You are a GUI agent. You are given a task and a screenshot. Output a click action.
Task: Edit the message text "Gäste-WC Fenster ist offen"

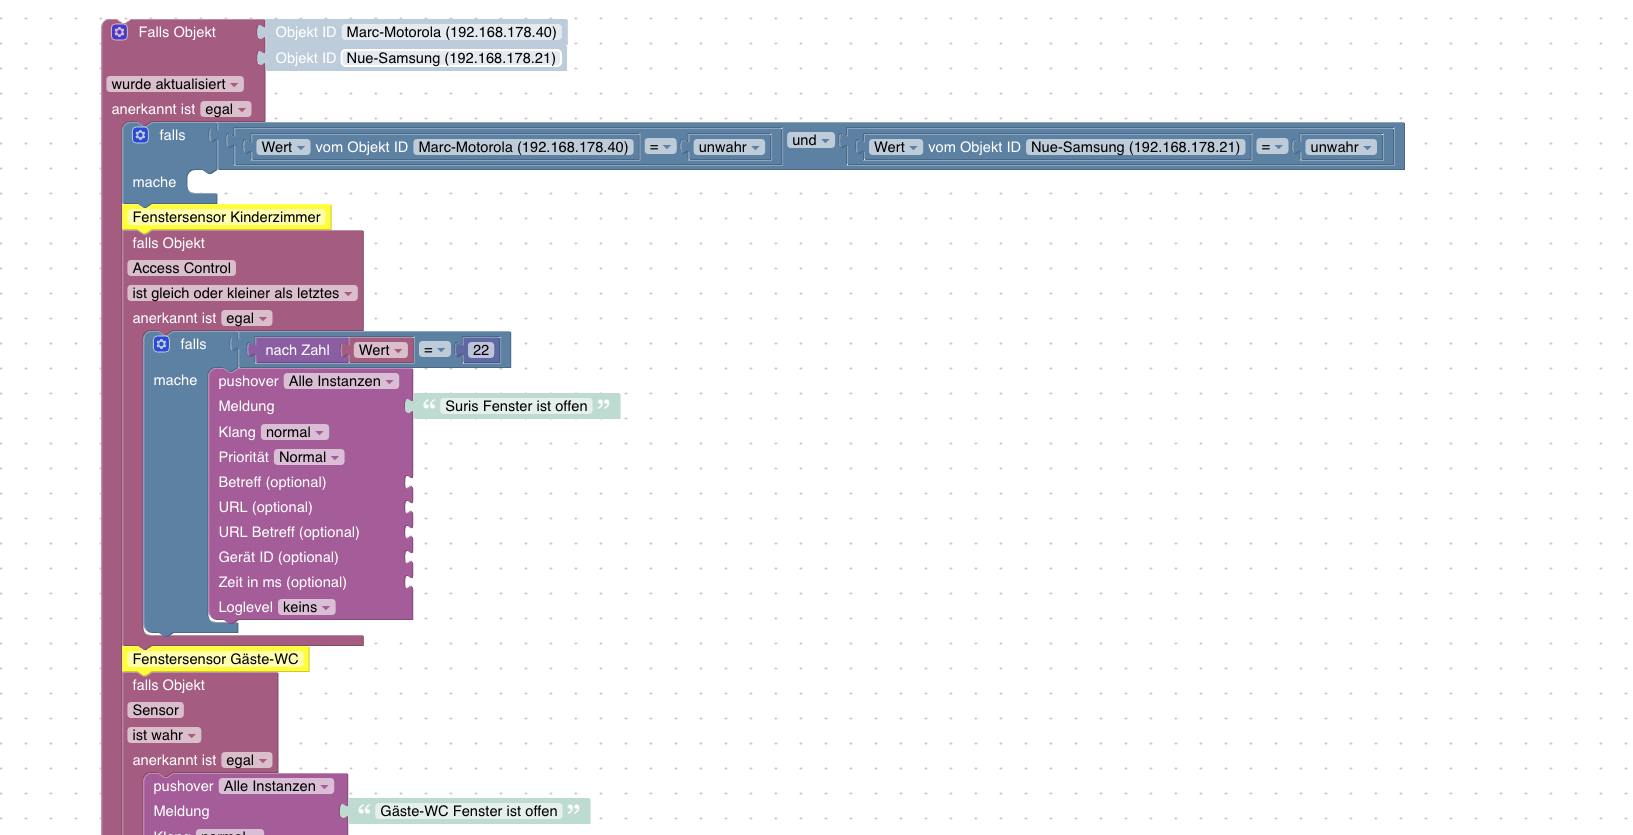pos(469,811)
